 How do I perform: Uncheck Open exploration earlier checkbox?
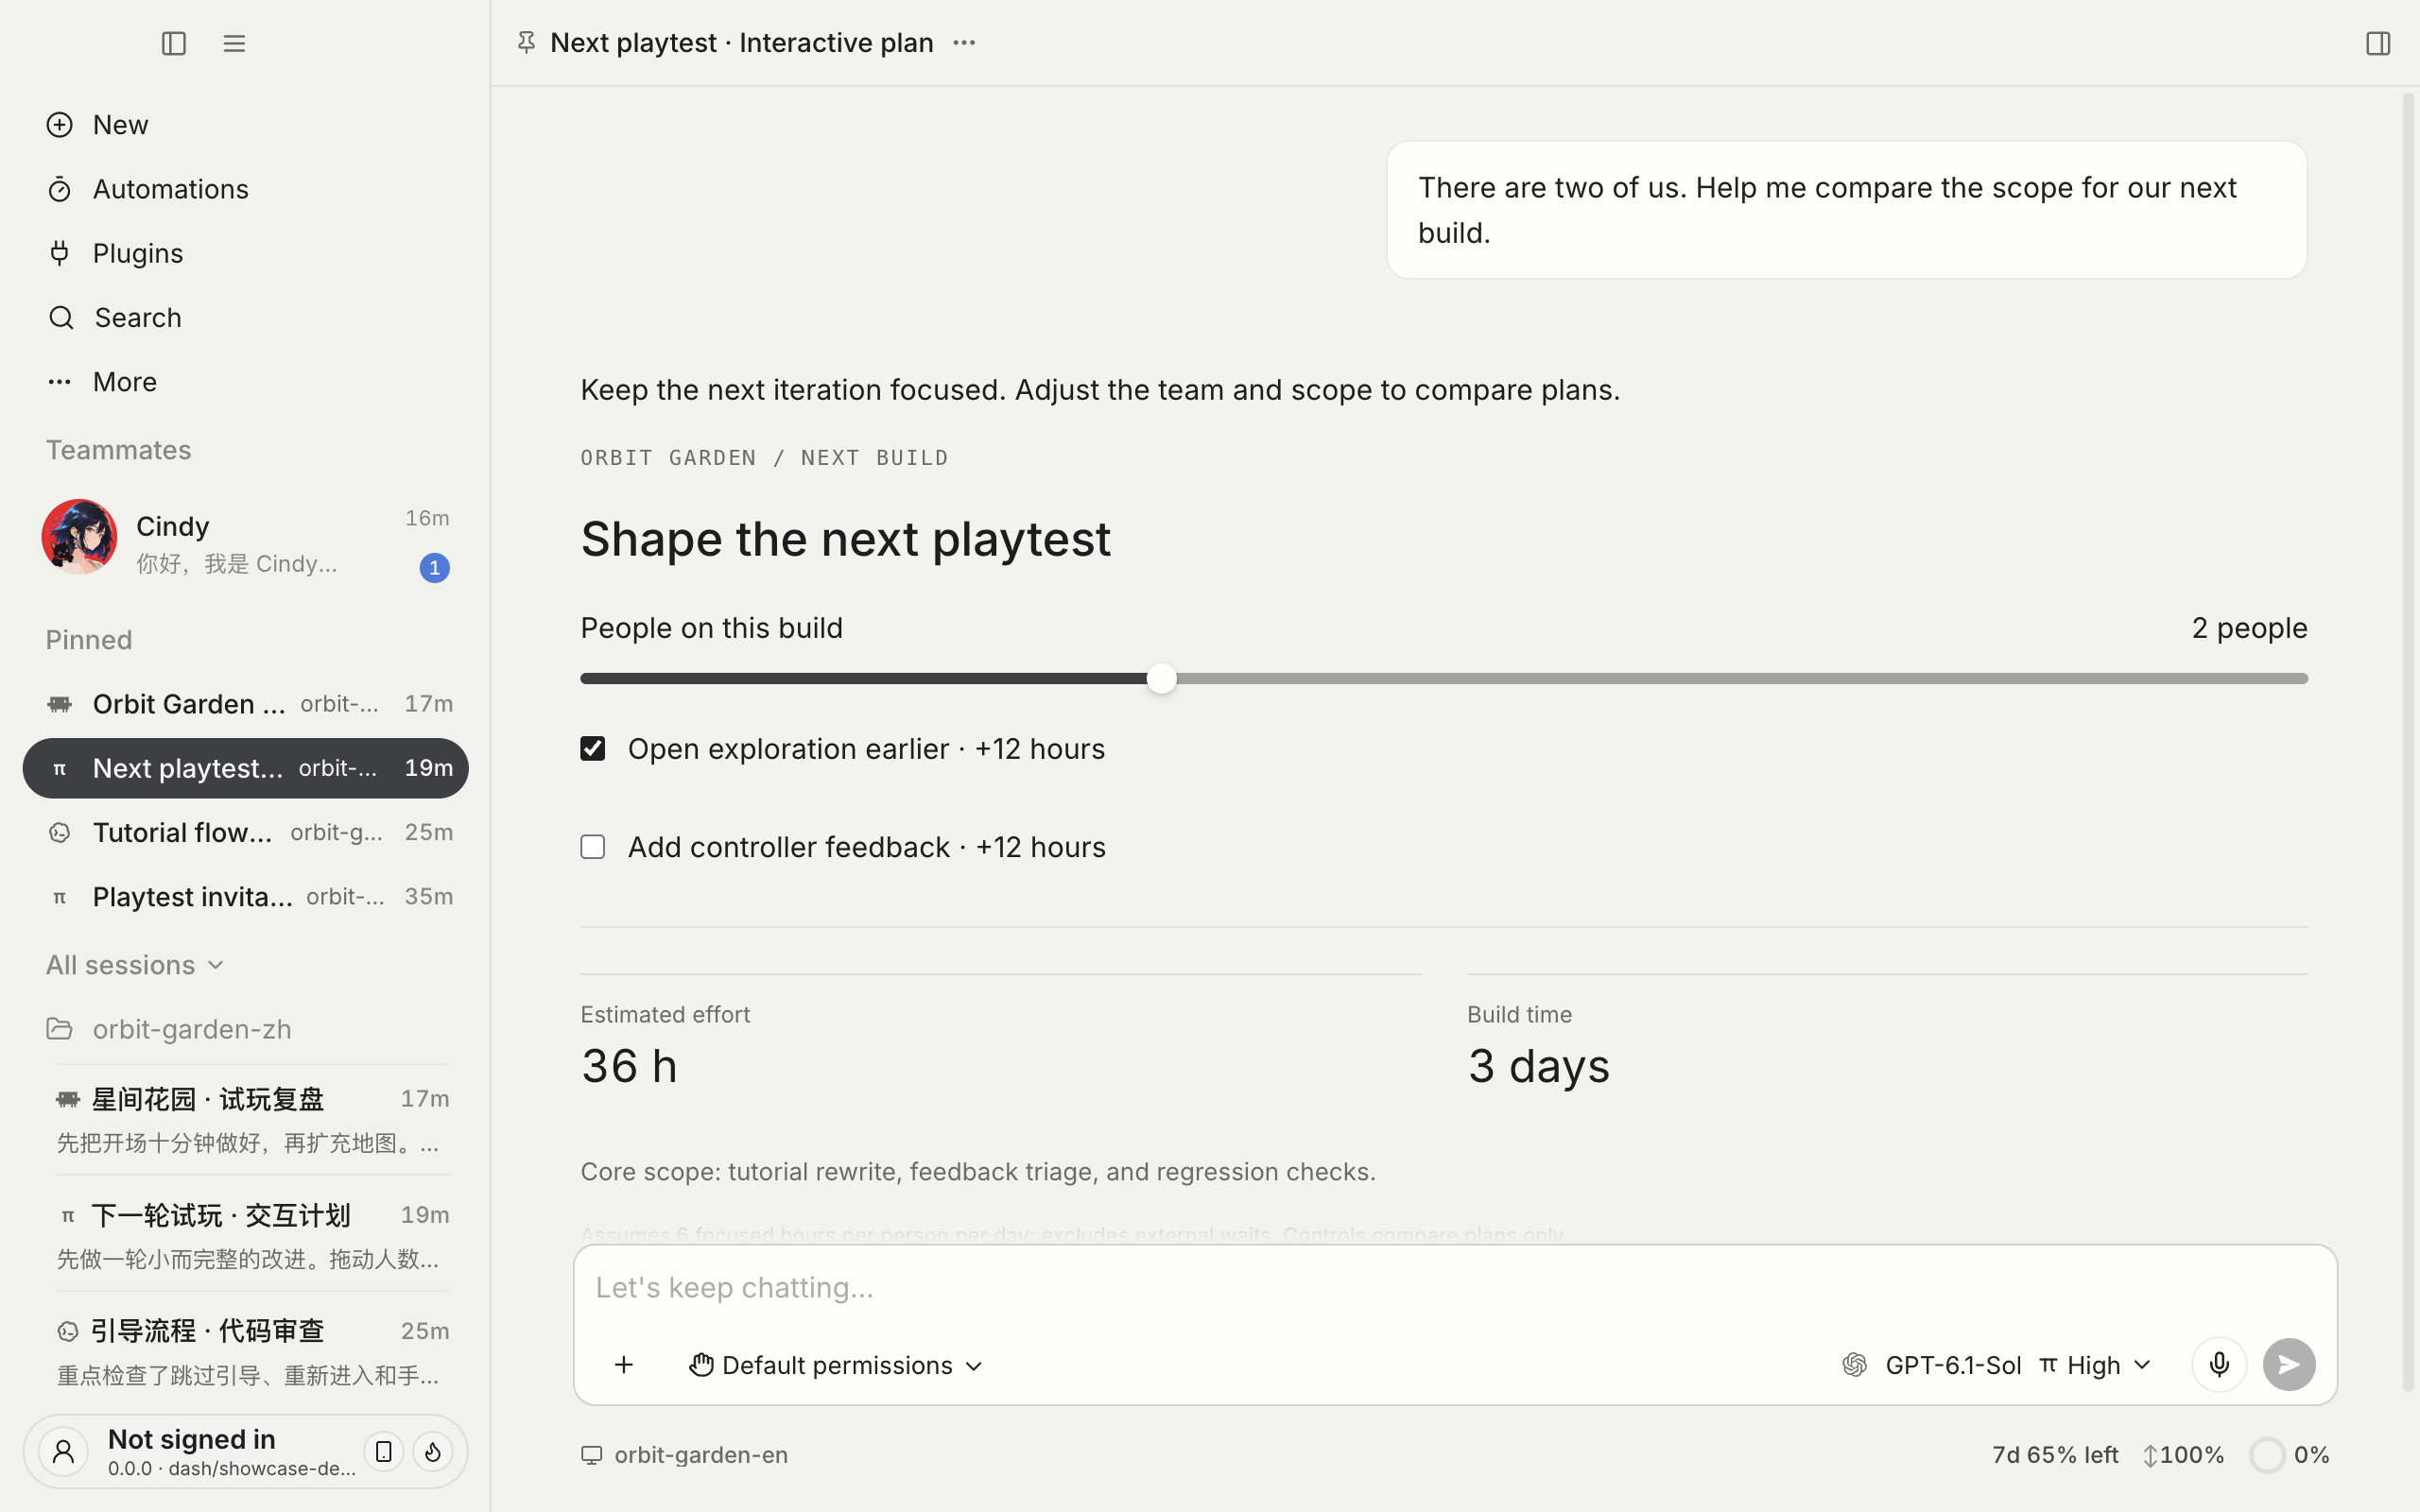[x=593, y=749]
